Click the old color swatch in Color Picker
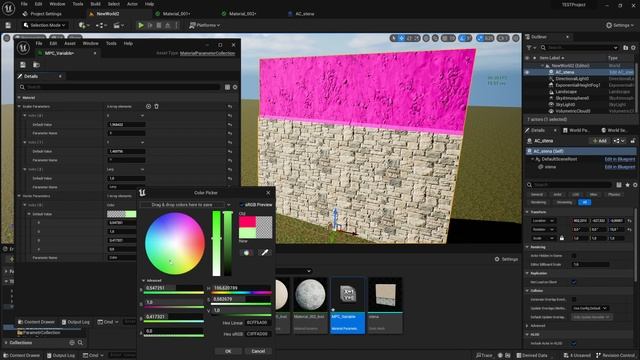640x360 pixels. point(247,222)
